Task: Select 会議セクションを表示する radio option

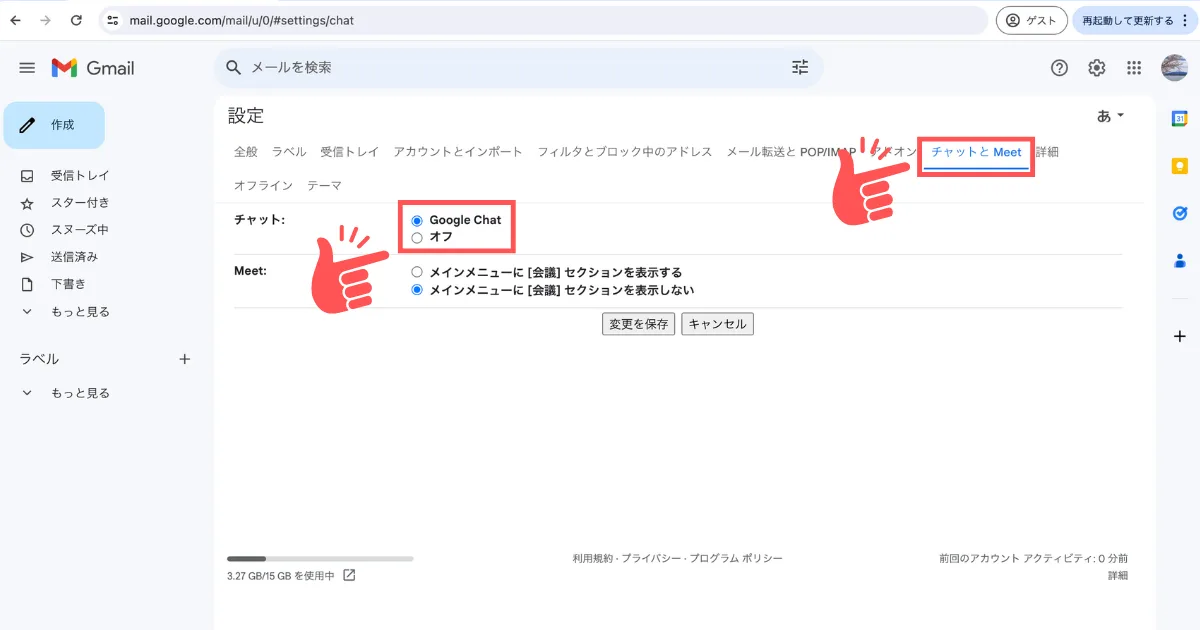Action: tap(417, 272)
